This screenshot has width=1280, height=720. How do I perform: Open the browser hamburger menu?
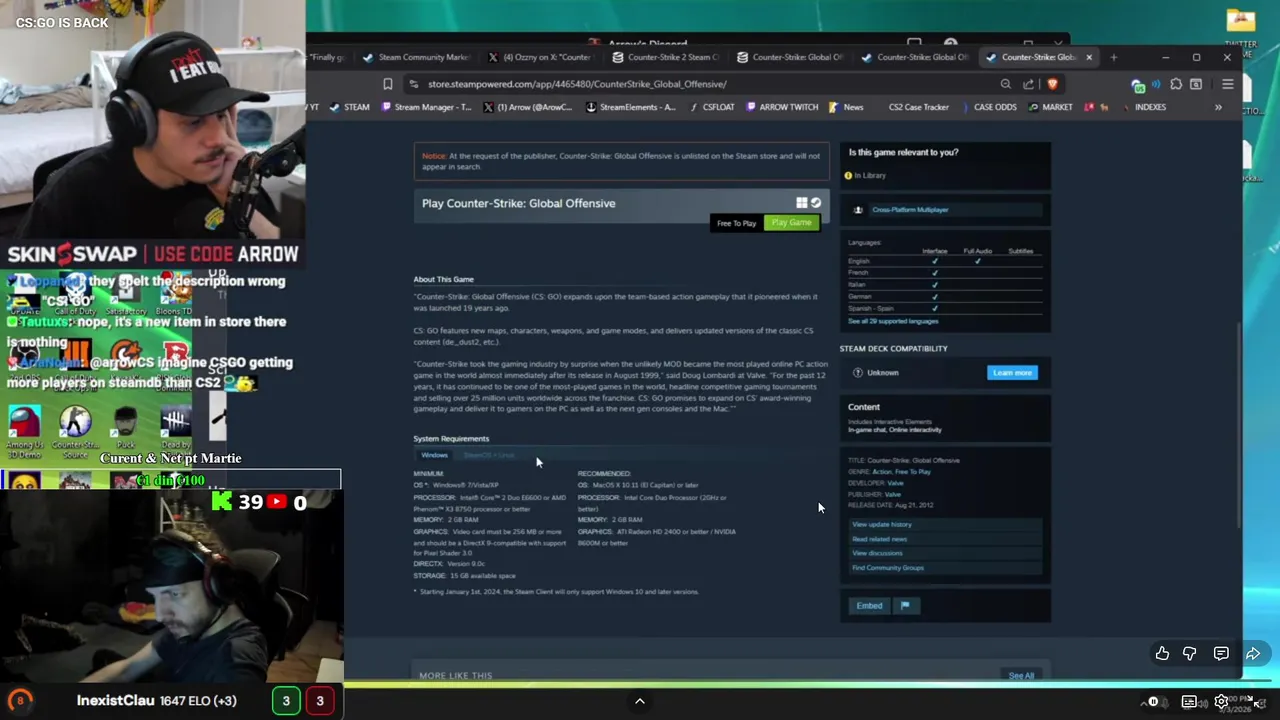click(x=1228, y=84)
